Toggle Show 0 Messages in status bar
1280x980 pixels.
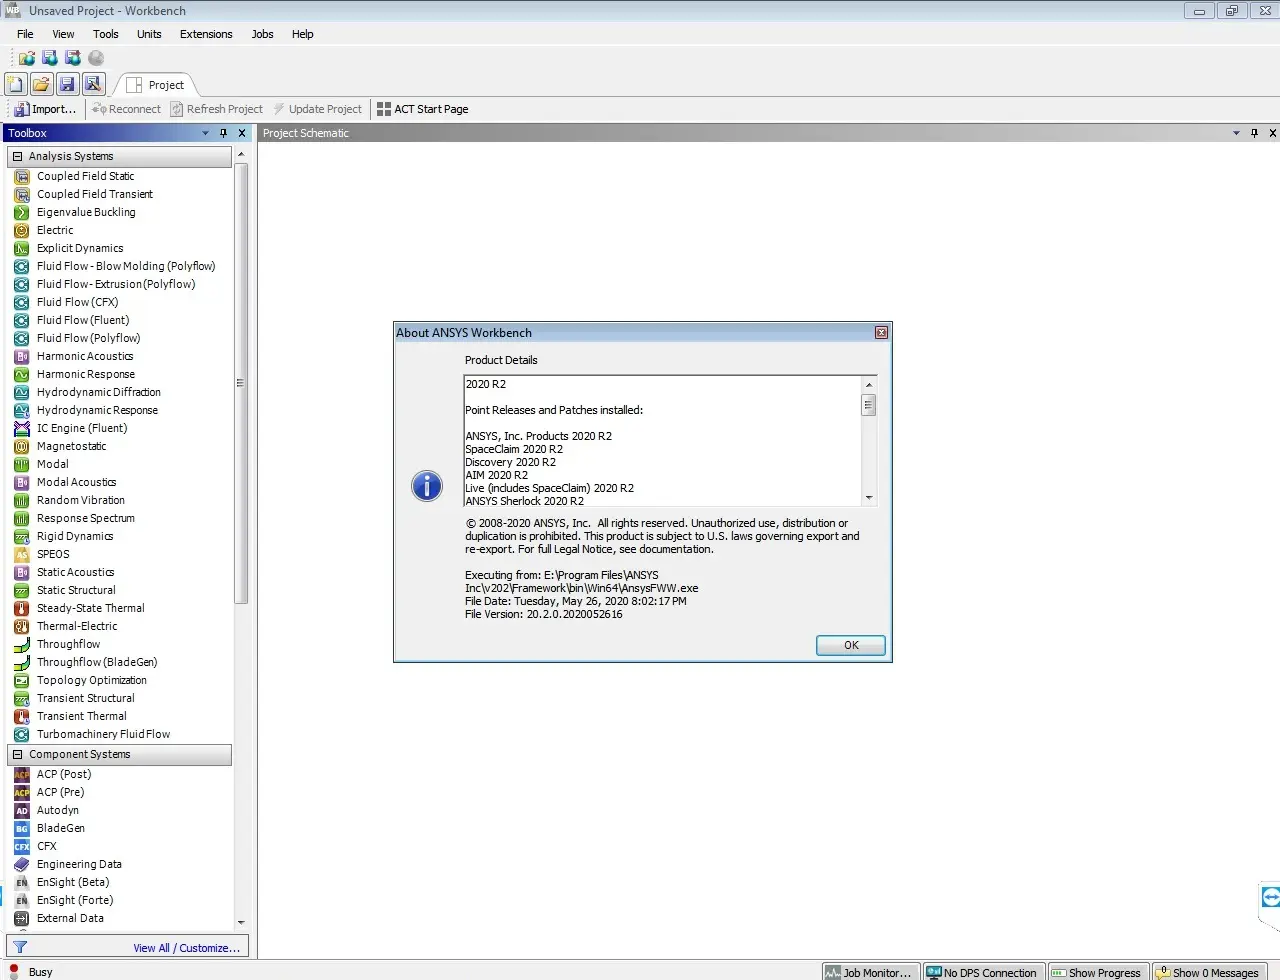tap(1207, 972)
